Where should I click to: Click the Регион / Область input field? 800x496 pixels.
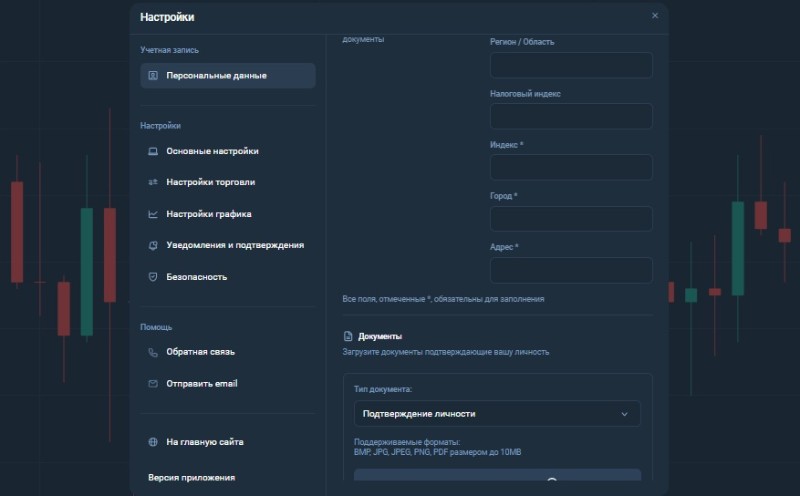571,65
